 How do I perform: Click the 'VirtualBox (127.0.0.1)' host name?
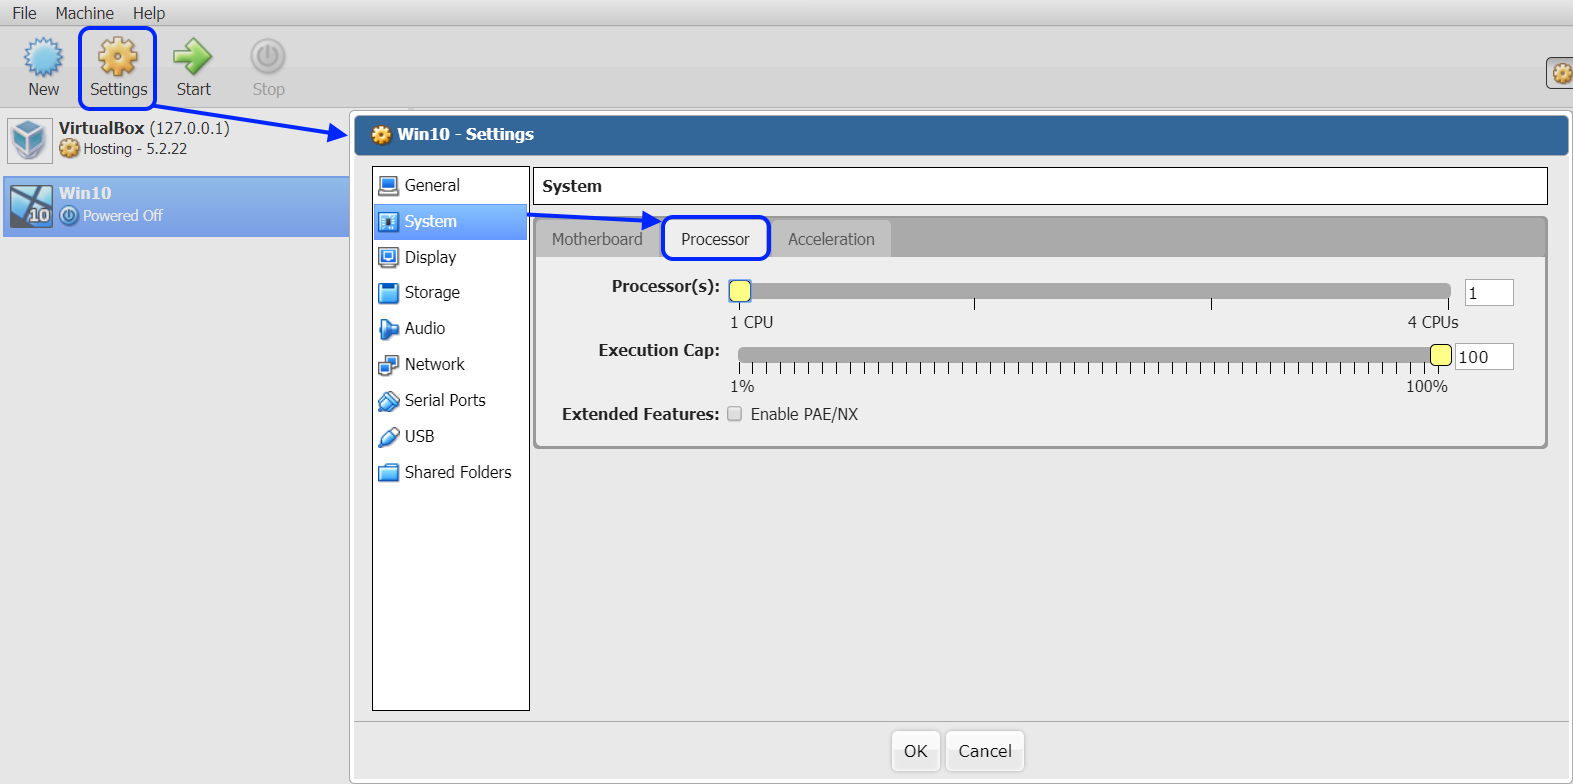144,128
